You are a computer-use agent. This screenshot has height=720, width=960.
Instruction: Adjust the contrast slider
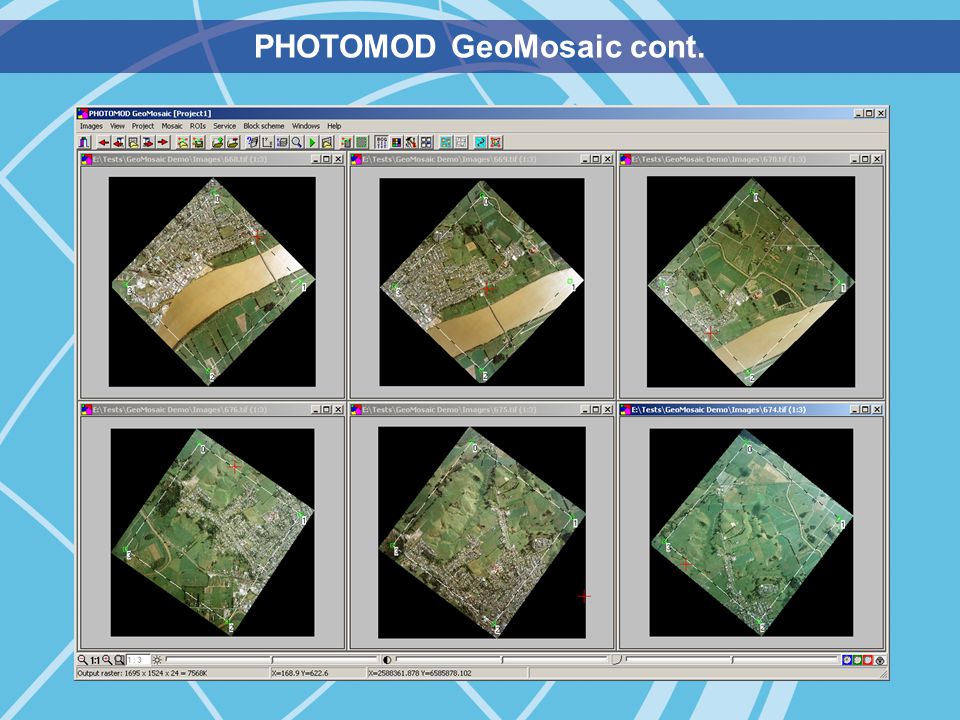(x=502, y=660)
